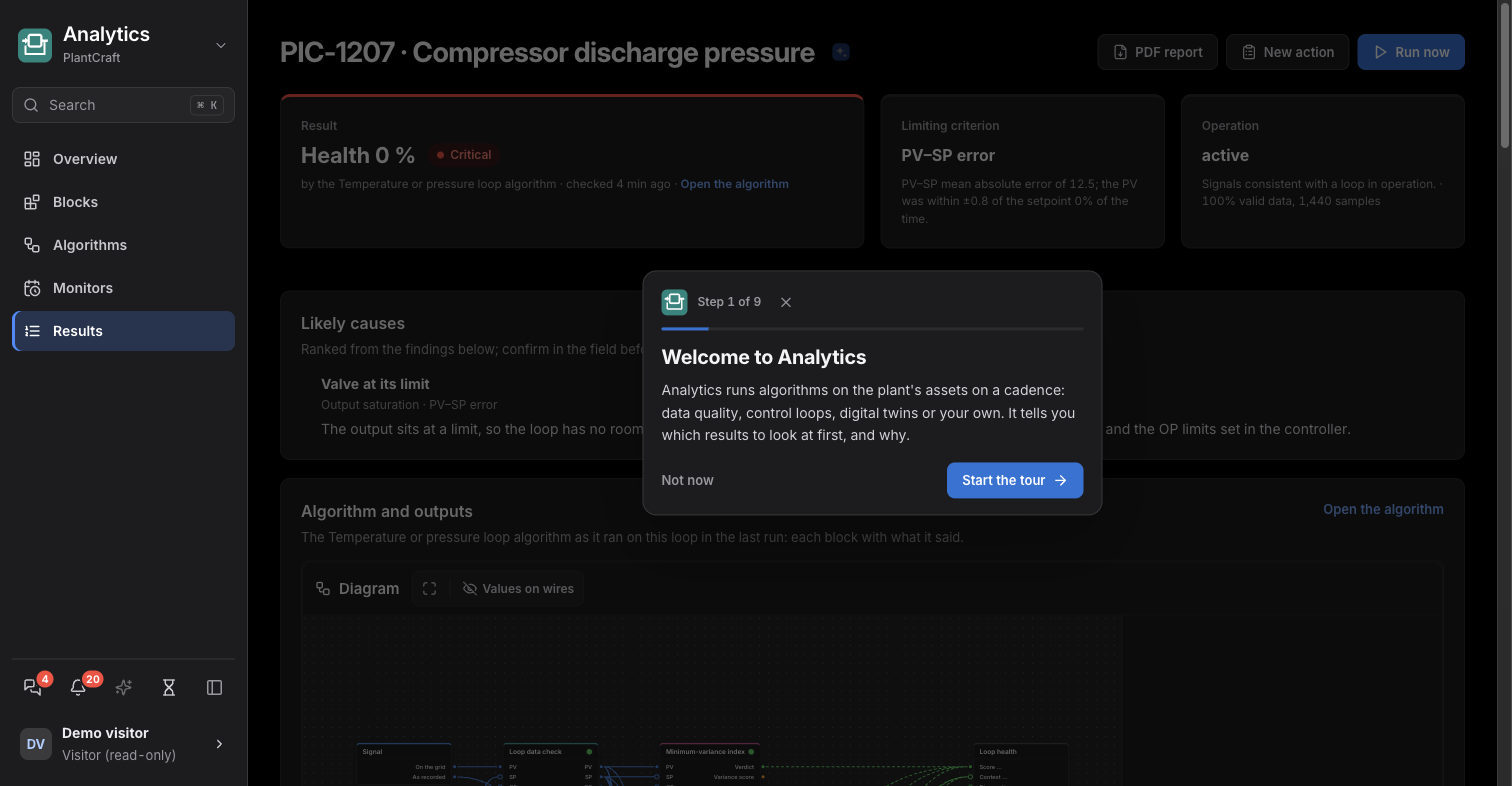Viewport: 1512px width, 786px height.
Task: Expand the Analytics workspace switcher chevron
Action: [221, 45]
